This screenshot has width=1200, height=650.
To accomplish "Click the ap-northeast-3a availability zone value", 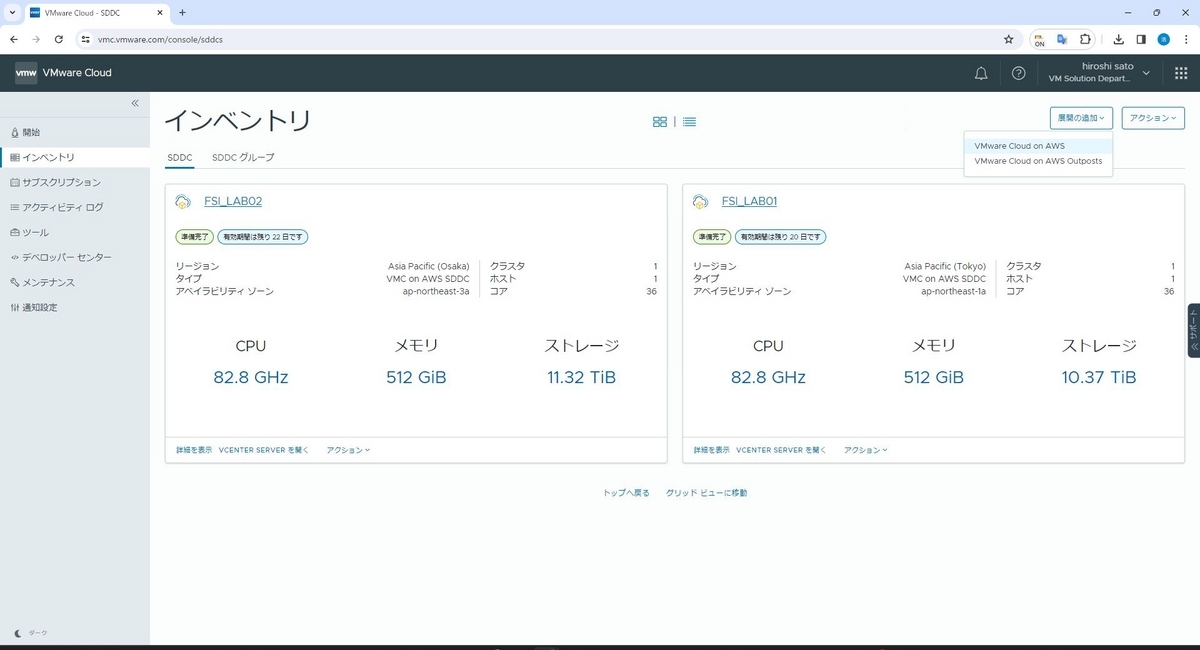I will (x=436, y=291).
